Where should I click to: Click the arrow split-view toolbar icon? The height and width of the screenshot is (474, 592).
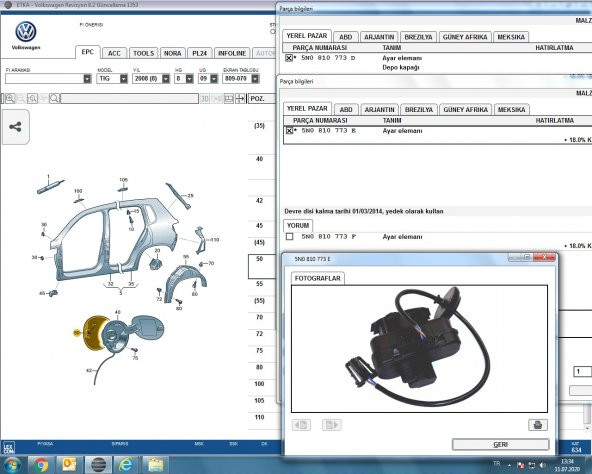click(x=240, y=99)
